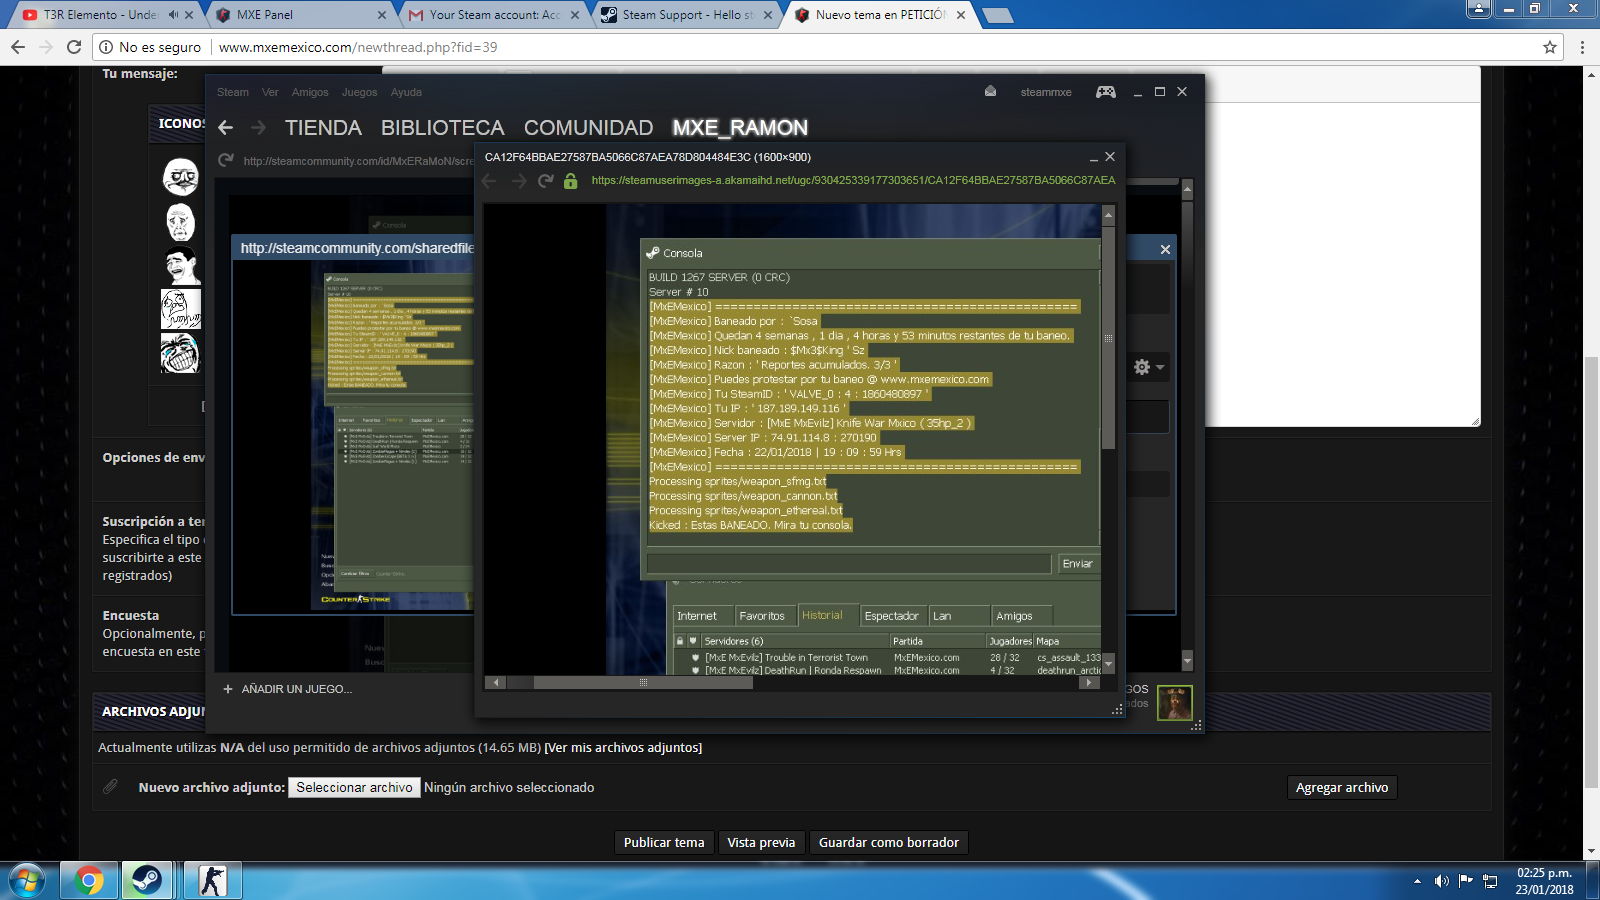Open Amigos menu in Steam
Viewport: 1600px width, 900px height.
pyautogui.click(x=310, y=92)
